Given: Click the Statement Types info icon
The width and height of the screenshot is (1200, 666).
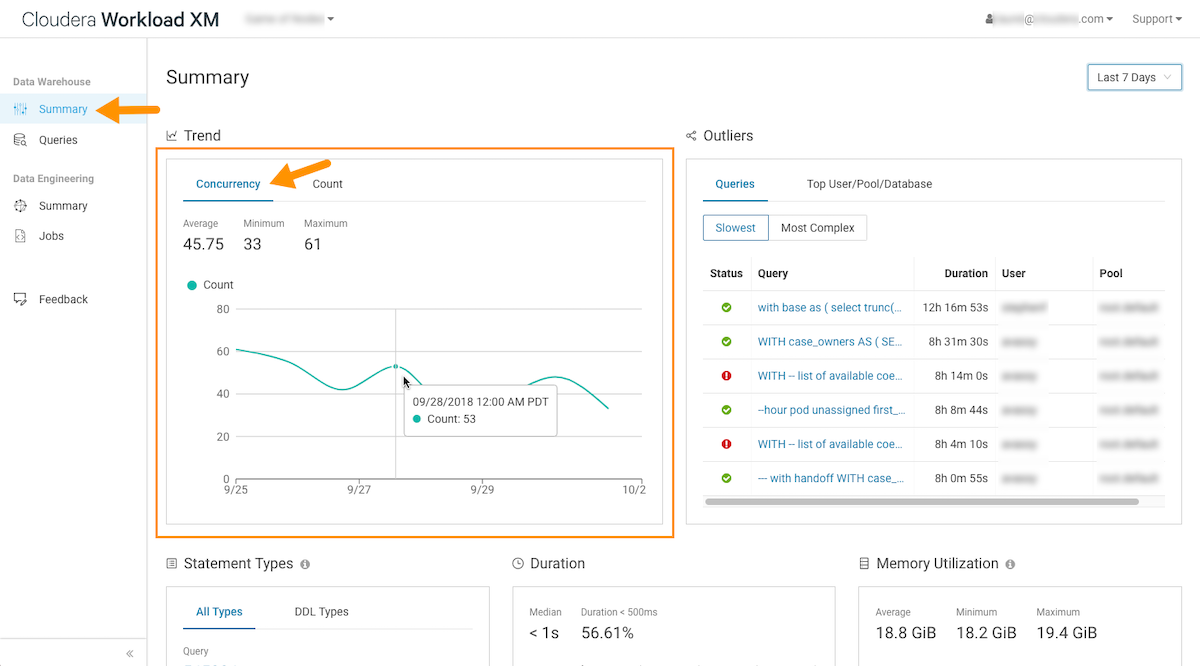Looking at the screenshot, I should (305, 564).
